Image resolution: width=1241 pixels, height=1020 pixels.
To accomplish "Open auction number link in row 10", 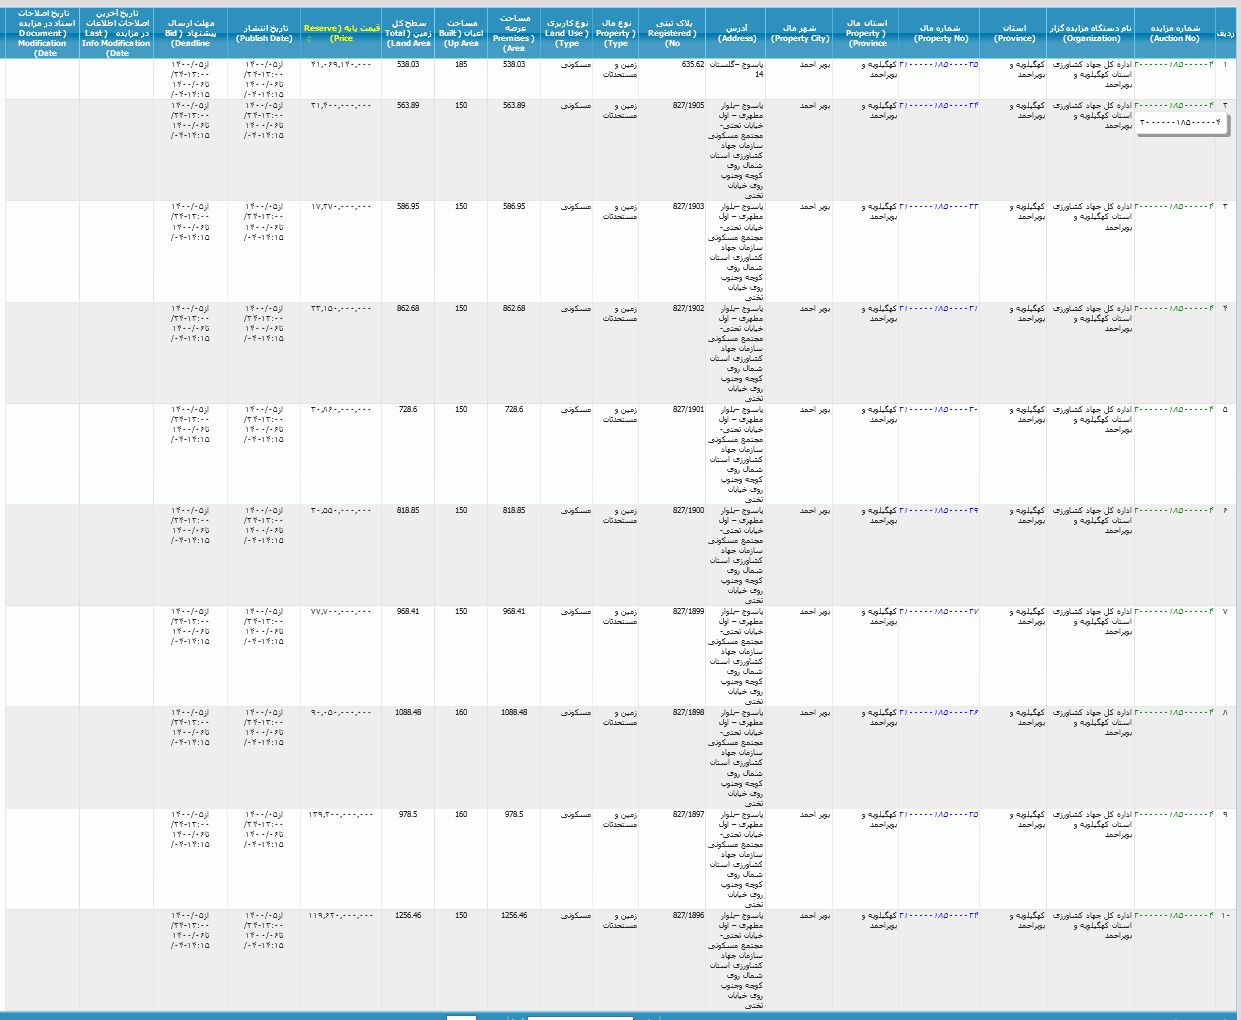I will pyautogui.click(x=1174, y=916).
